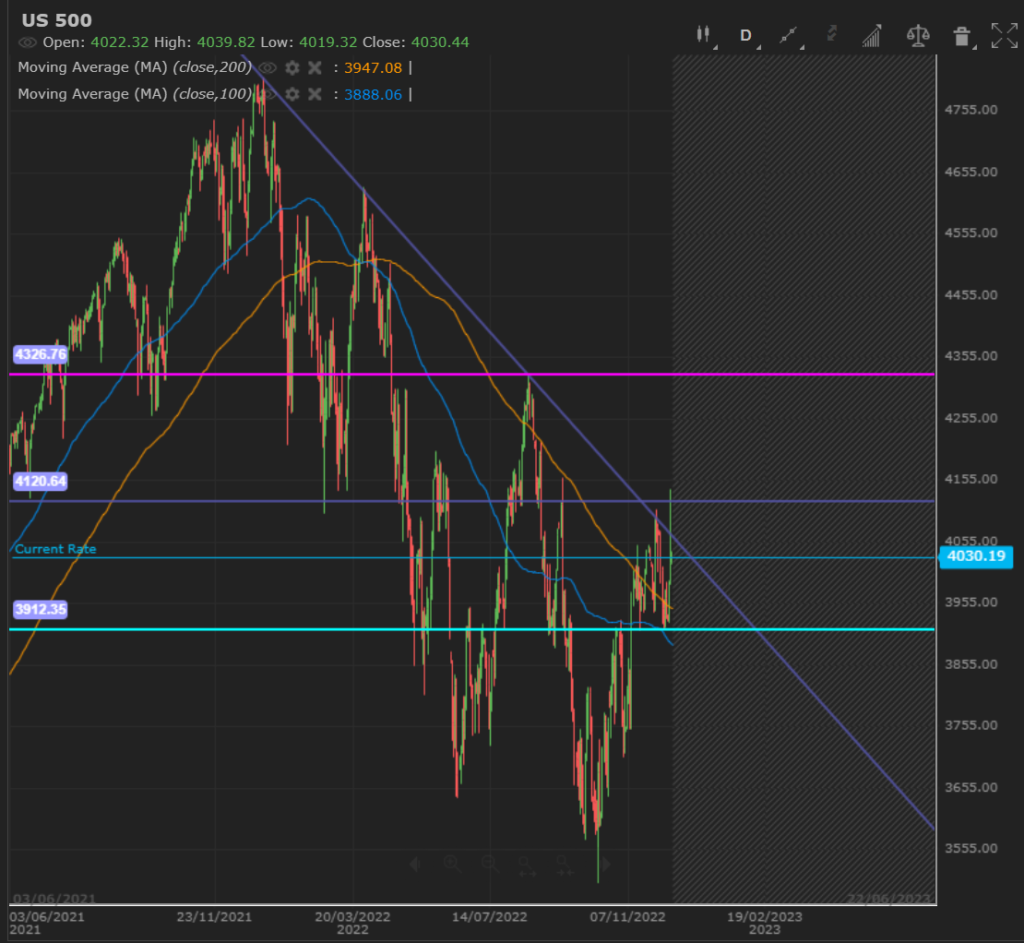Open the drawing tools line dropdown
Viewport: 1024px width, 943px height.
(x=790, y=35)
